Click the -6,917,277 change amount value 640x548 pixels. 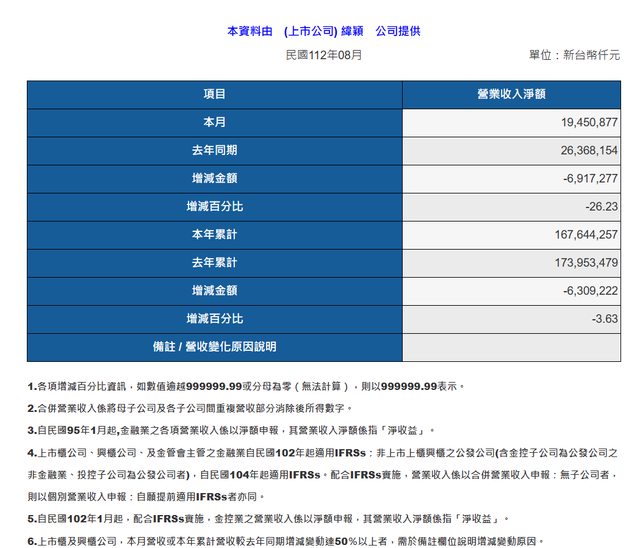tap(585, 178)
